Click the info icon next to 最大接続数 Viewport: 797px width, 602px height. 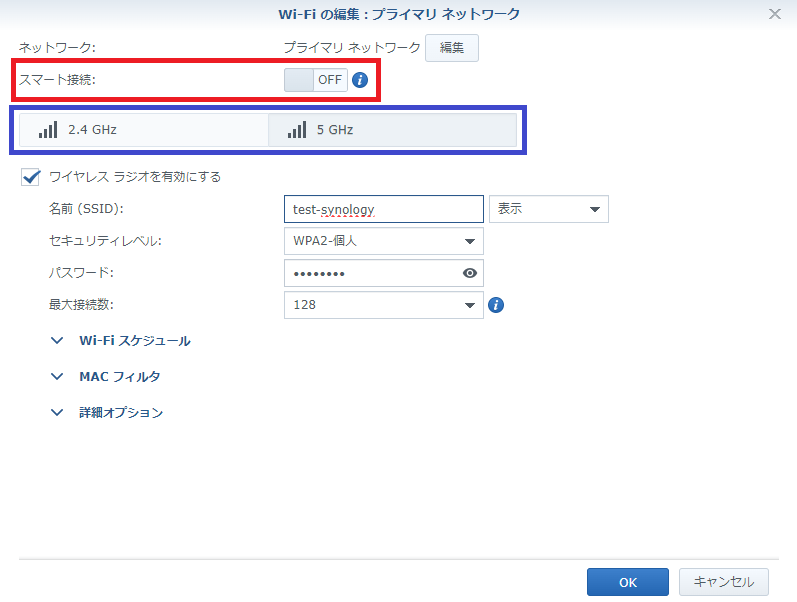click(496, 305)
